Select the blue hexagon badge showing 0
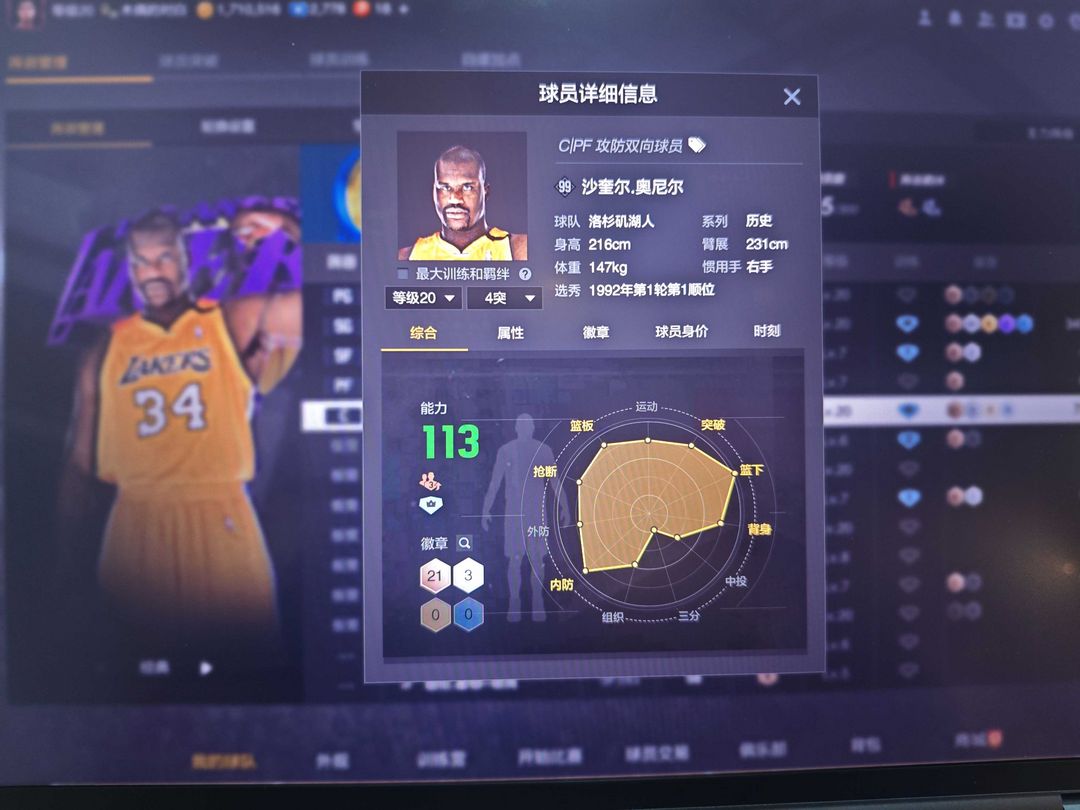 [469, 613]
